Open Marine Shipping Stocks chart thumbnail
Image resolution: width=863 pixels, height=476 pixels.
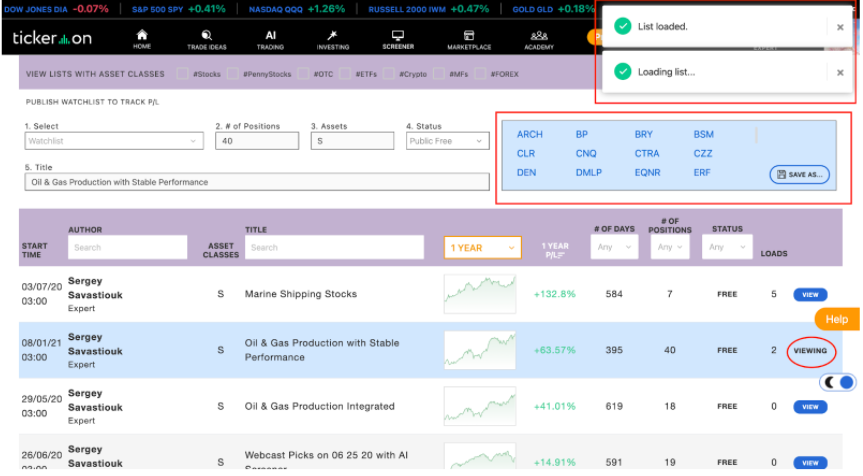click(x=480, y=294)
